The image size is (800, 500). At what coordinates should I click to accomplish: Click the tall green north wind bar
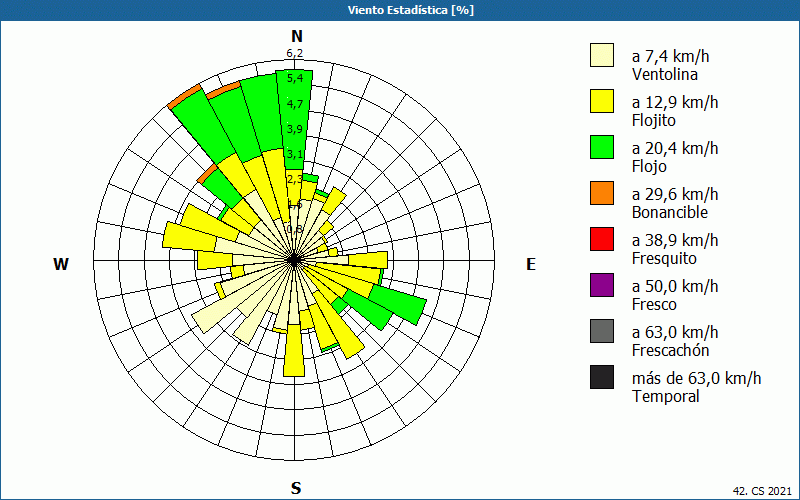[x=294, y=120]
